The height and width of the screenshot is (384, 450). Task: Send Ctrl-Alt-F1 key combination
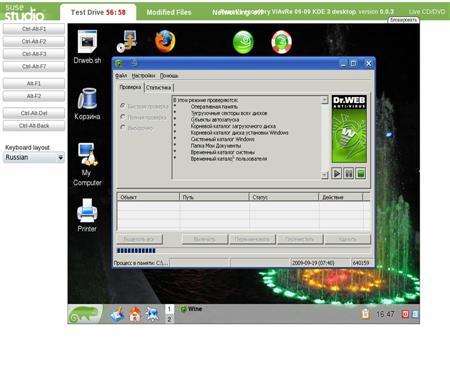point(34,29)
